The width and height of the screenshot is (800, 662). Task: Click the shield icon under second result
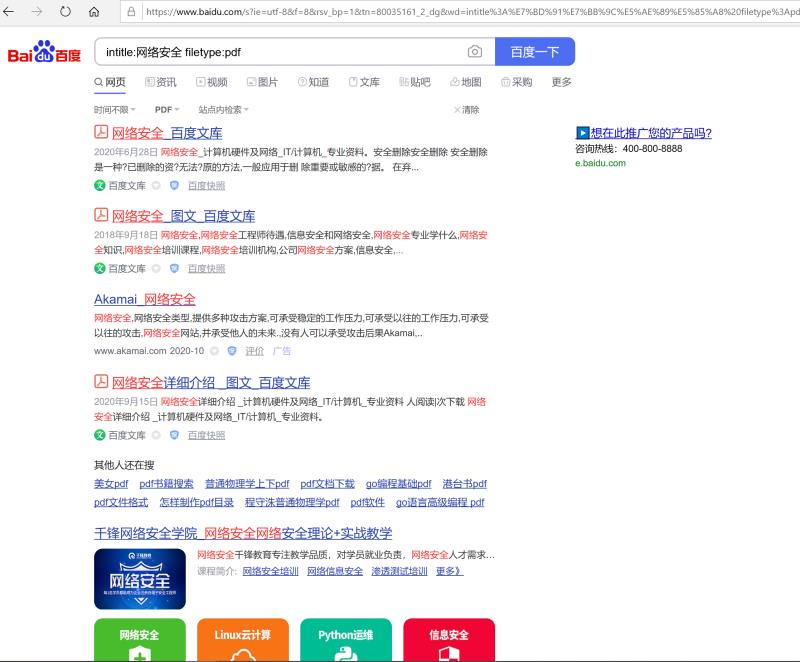coord(174,268)
